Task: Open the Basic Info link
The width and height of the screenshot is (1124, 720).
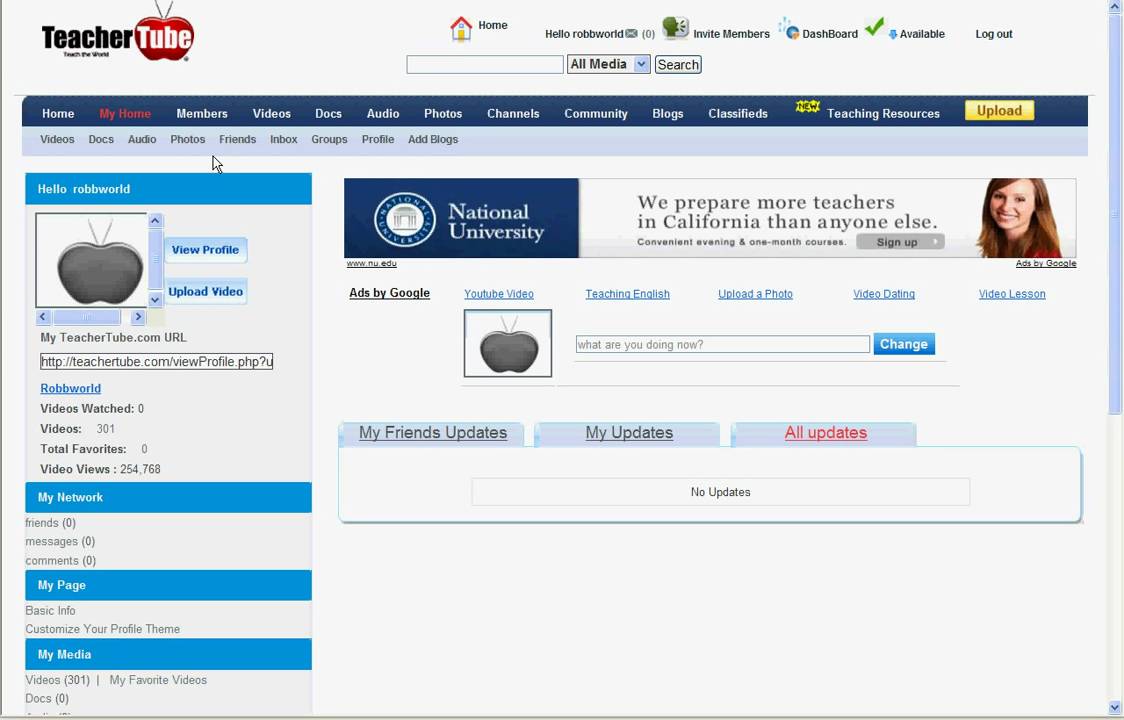Action: click(x=50, y=610)
